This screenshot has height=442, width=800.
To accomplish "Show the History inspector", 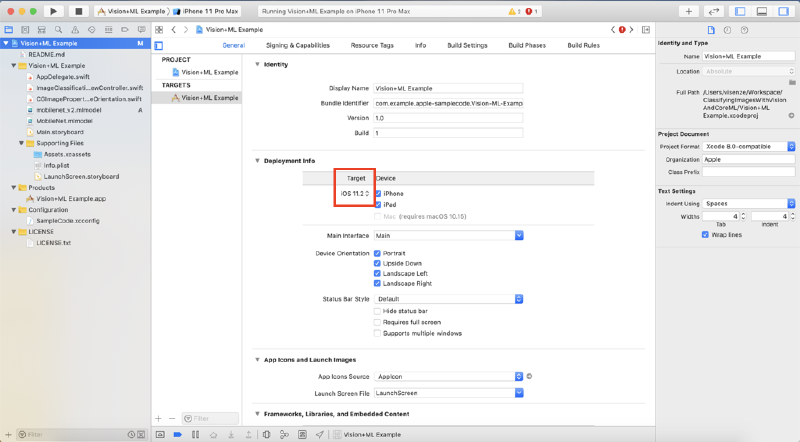I will click(728, 30).
